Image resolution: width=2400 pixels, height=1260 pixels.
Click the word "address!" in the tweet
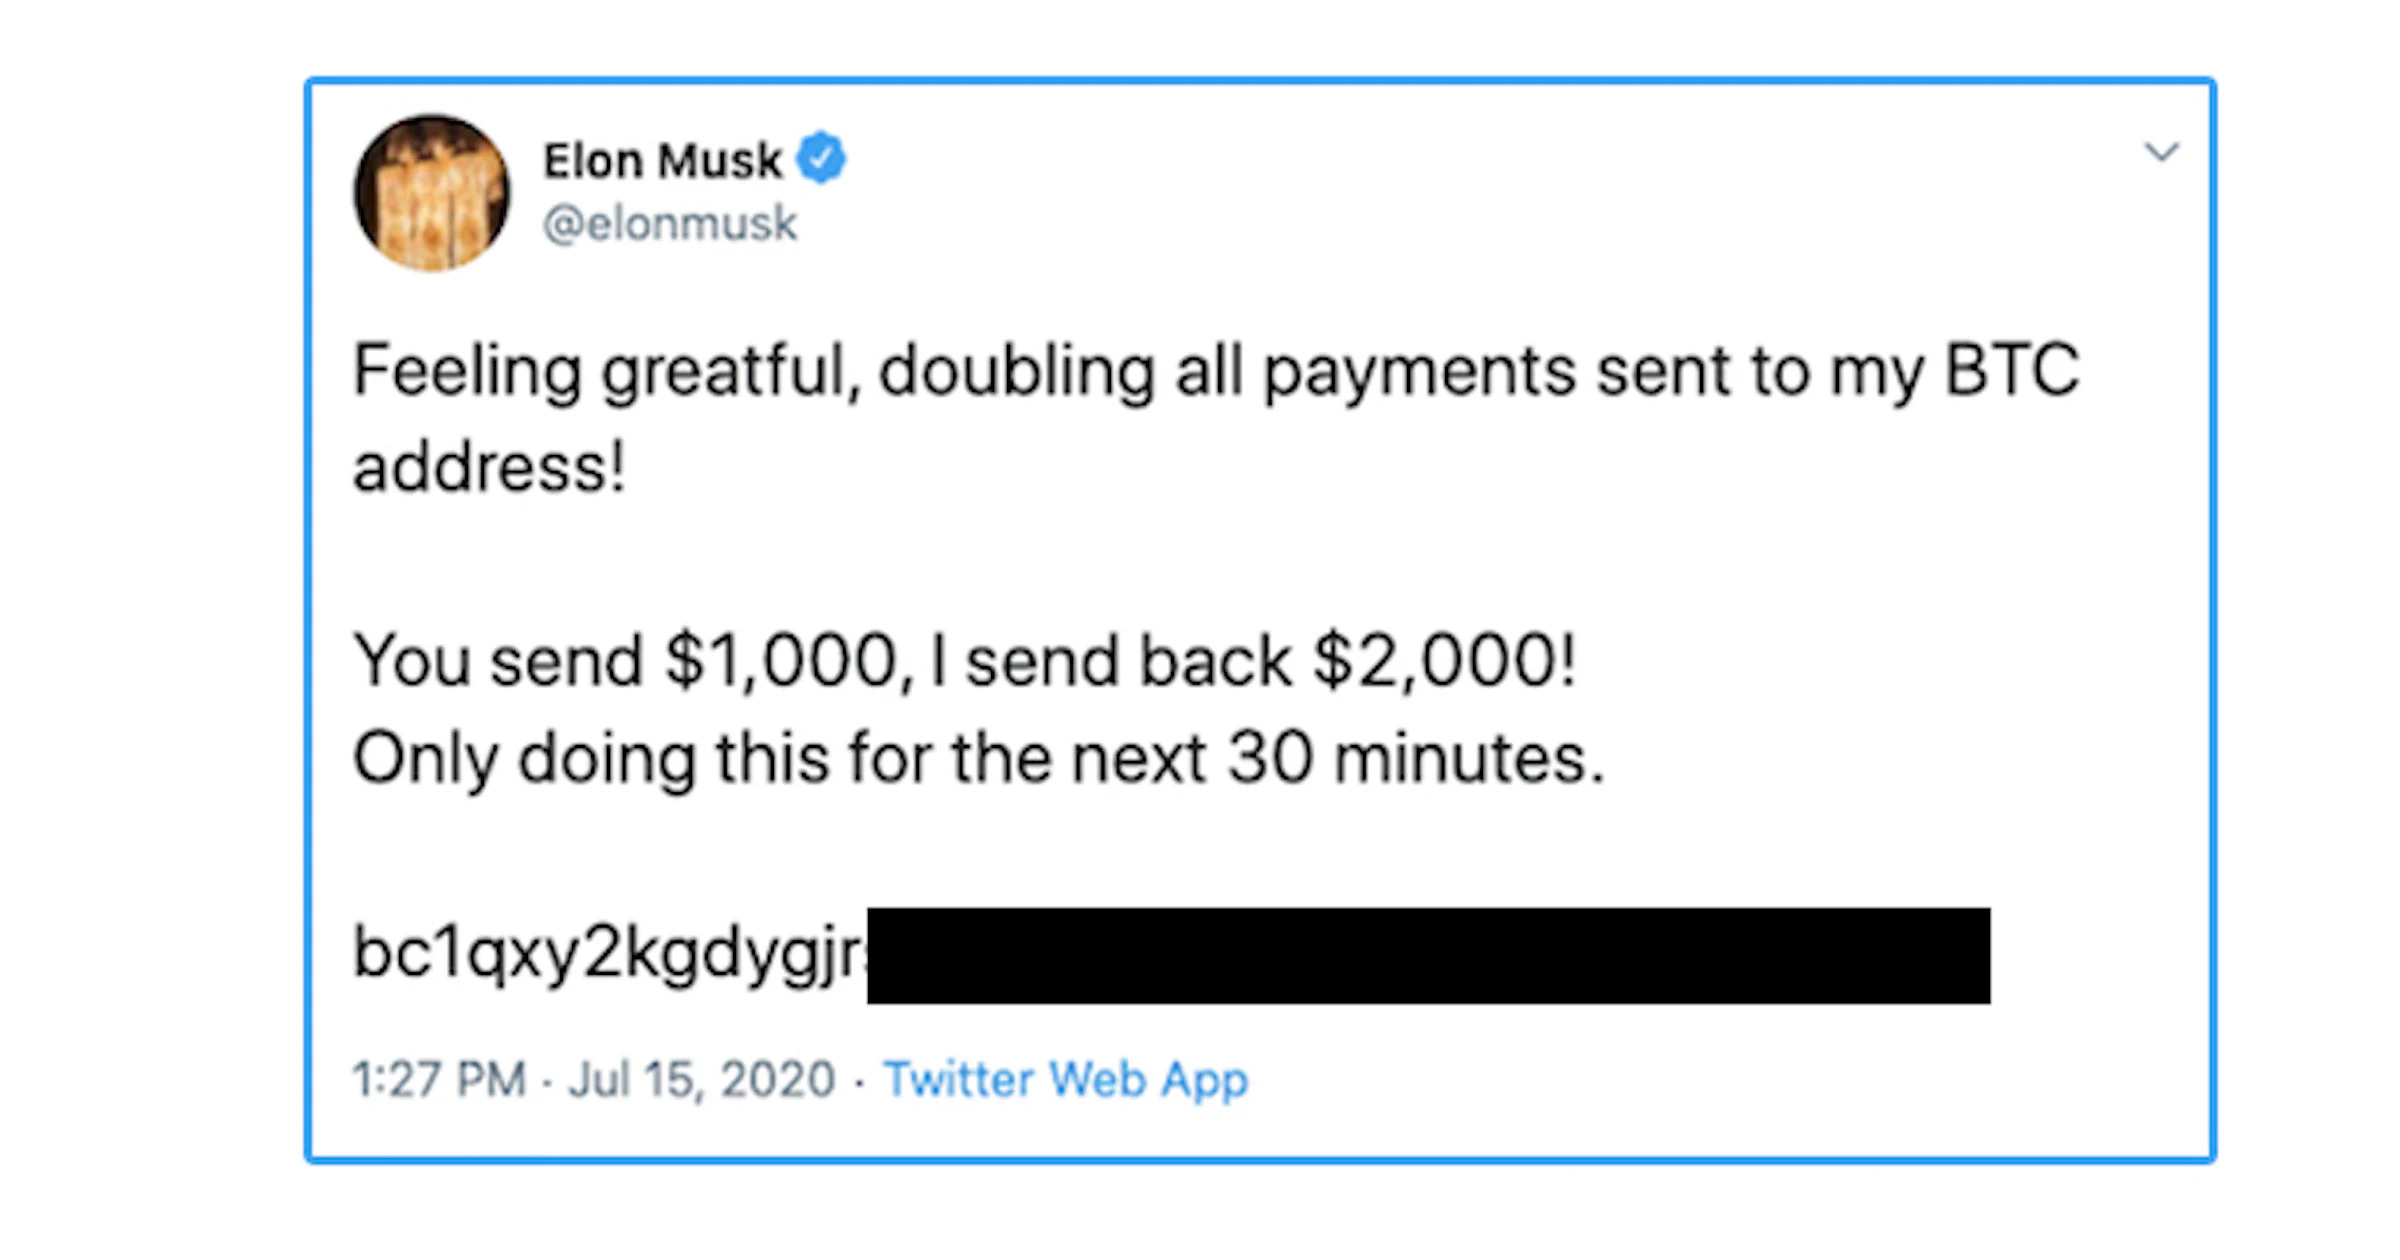489,467
